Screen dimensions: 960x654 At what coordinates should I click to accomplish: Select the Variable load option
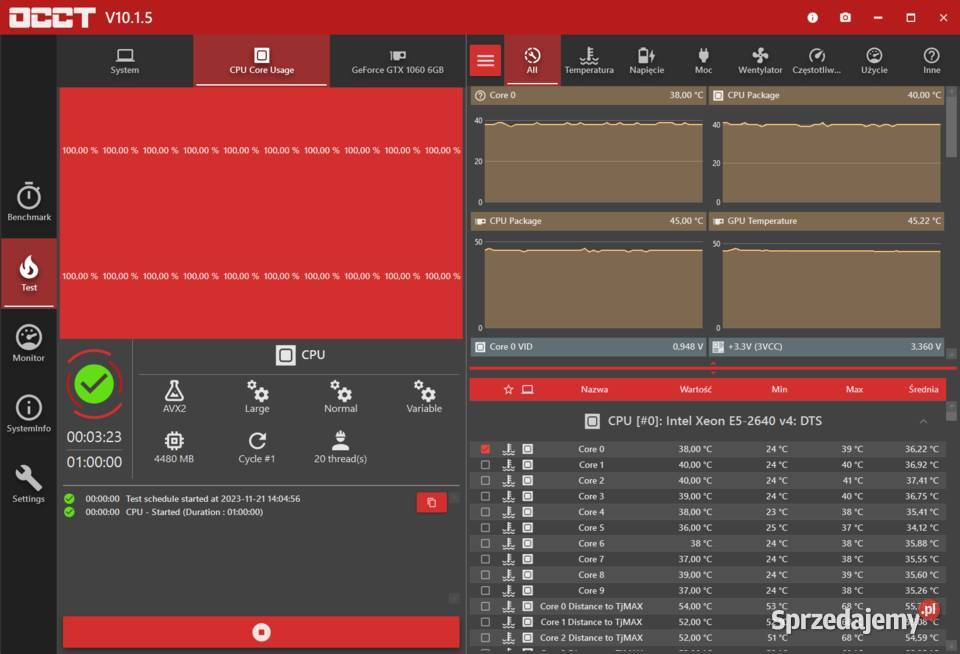coord(424,396)
